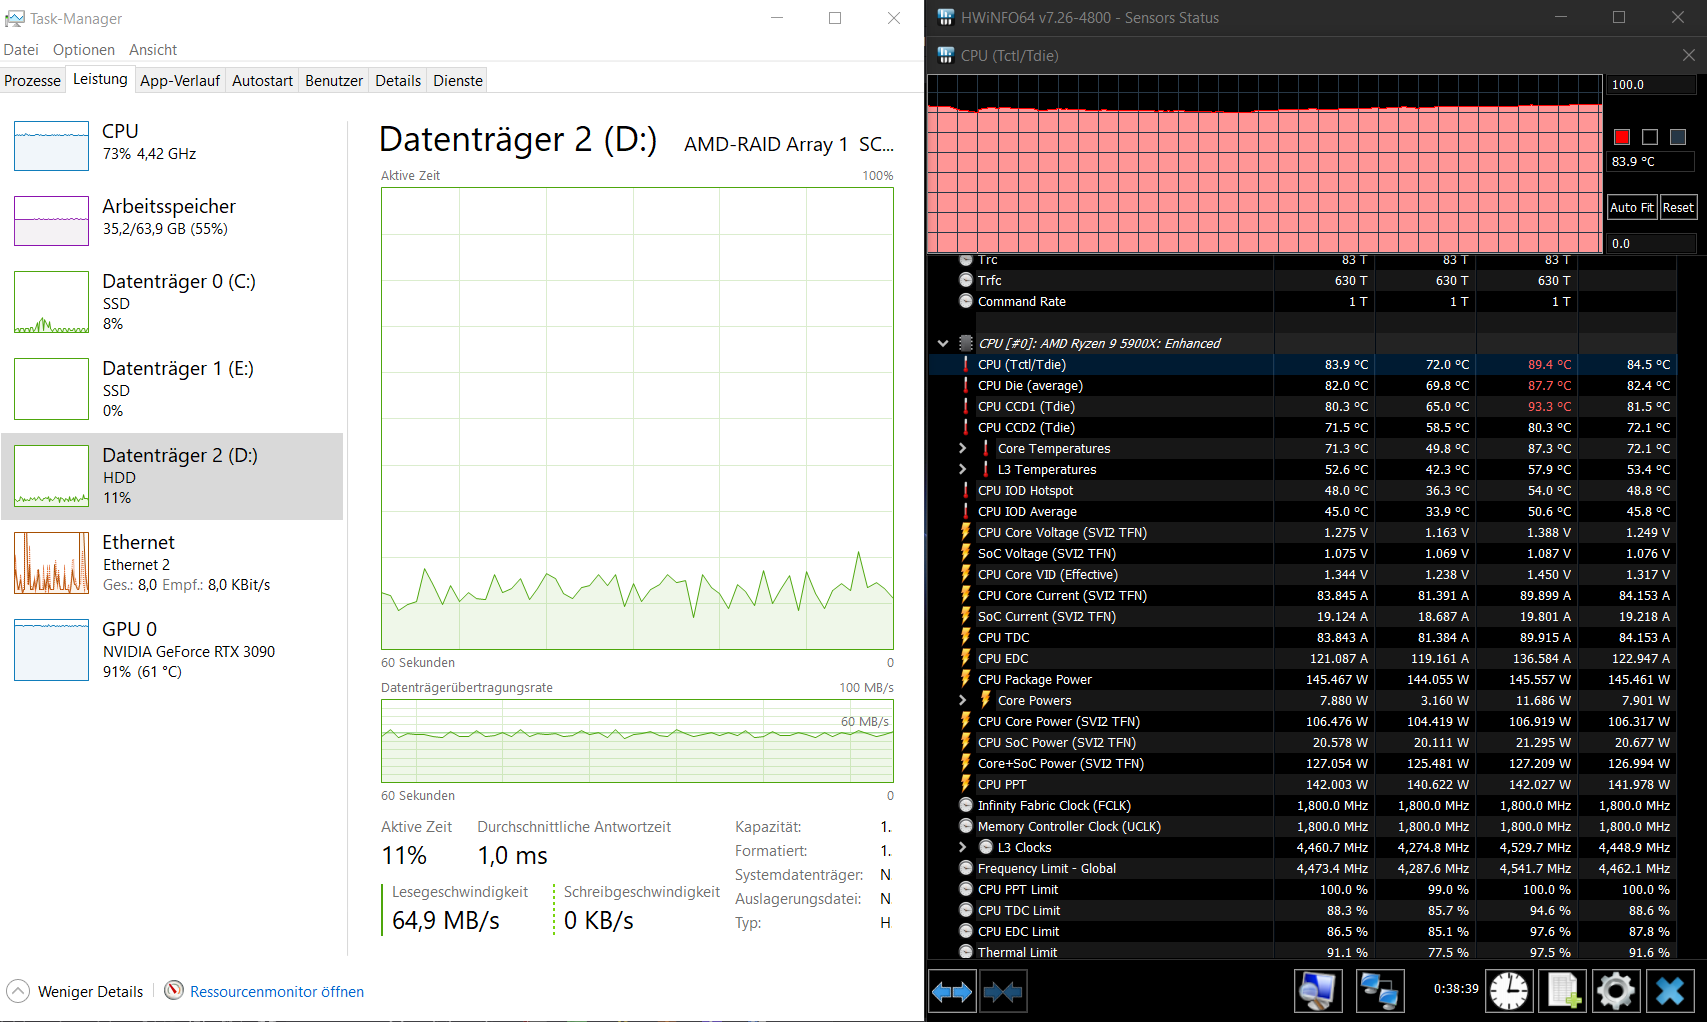Screen dimensions: 1707x1022
Task: Click the collapse columns arrows icon in HWiNFO
Action: click(1003, 991)
